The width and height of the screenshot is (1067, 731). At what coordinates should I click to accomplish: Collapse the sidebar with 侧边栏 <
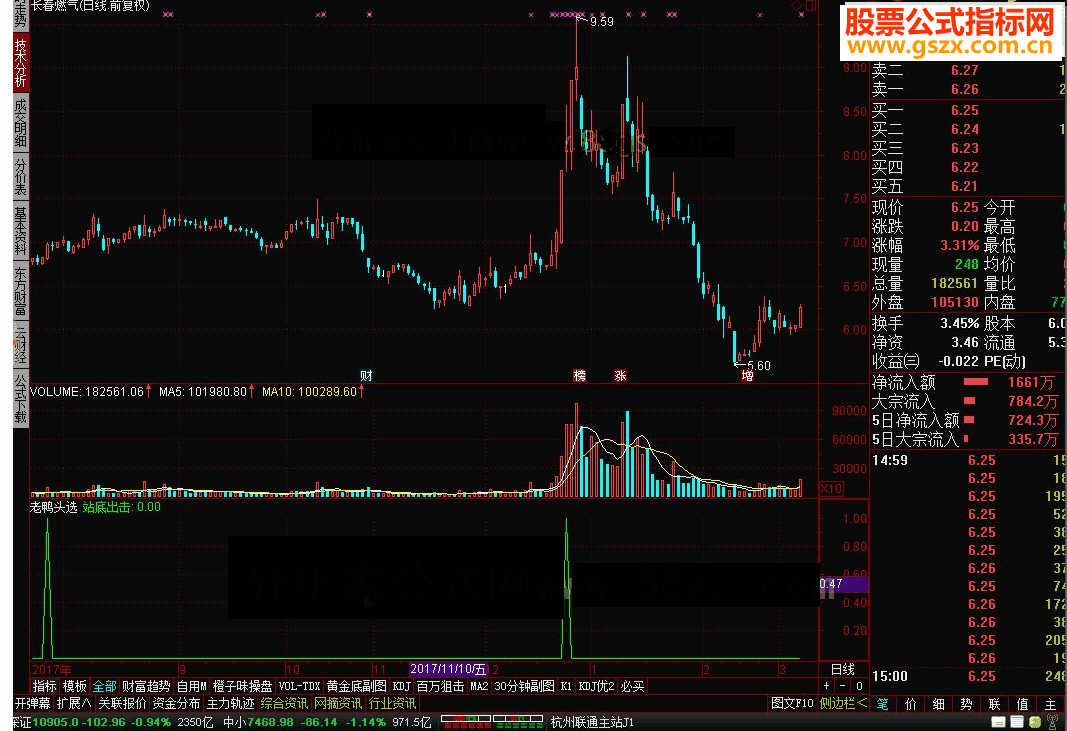pyautogui.click(x=843, y=703)
